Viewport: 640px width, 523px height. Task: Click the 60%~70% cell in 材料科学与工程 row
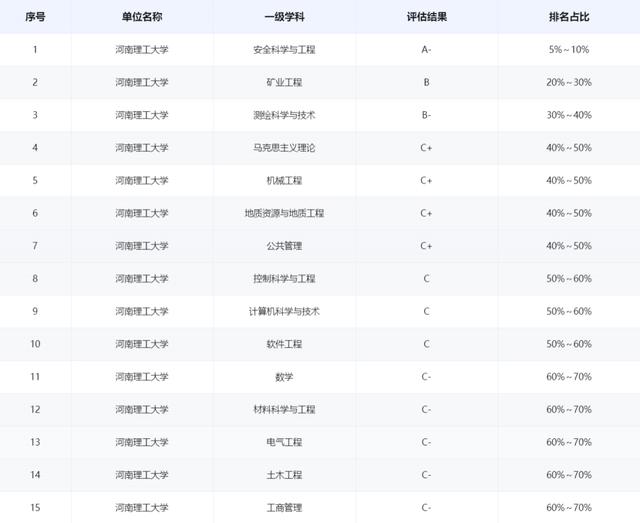[x=569, y=409]
